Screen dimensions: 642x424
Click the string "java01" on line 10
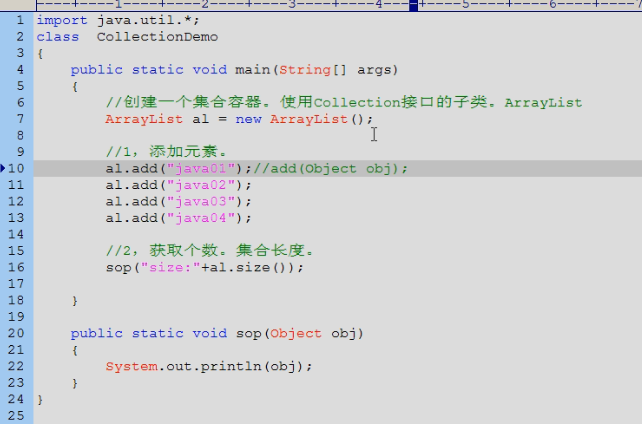[x=201, y=169]
